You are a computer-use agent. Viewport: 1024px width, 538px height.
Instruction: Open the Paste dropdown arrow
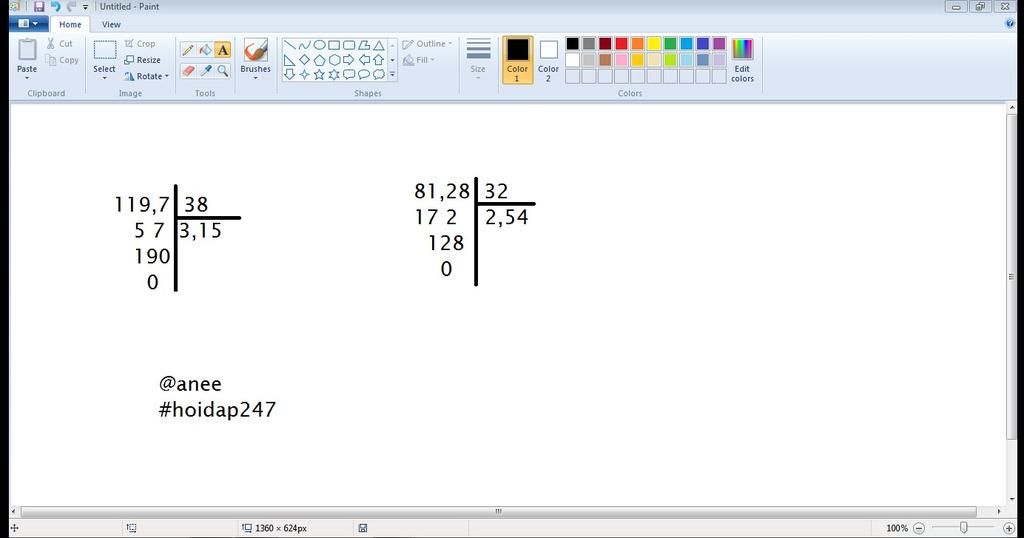(x=27, y=78)
